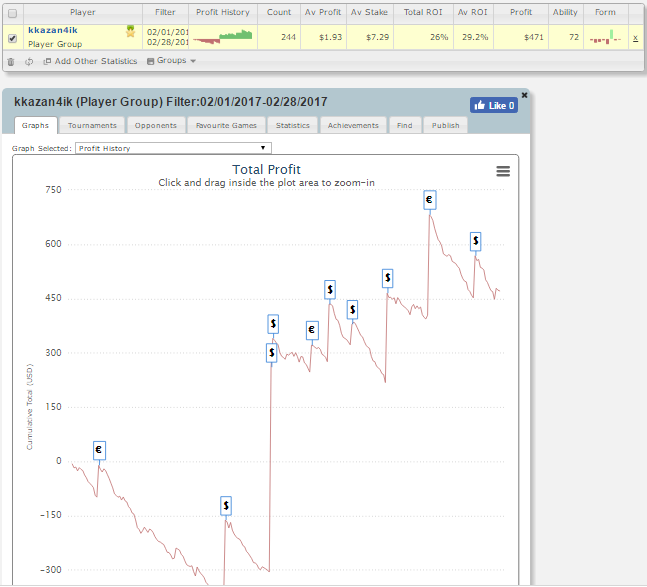Sort by Av Profit column header
This screenshot has height=587, width=647.
[323, 12]
